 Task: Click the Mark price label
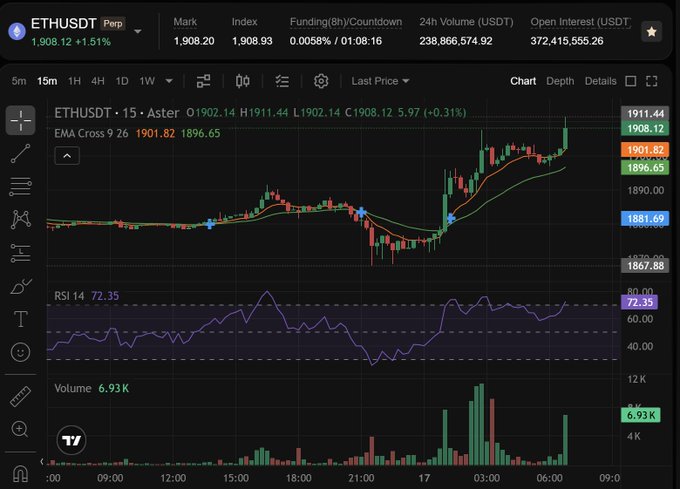coord(185,22)
